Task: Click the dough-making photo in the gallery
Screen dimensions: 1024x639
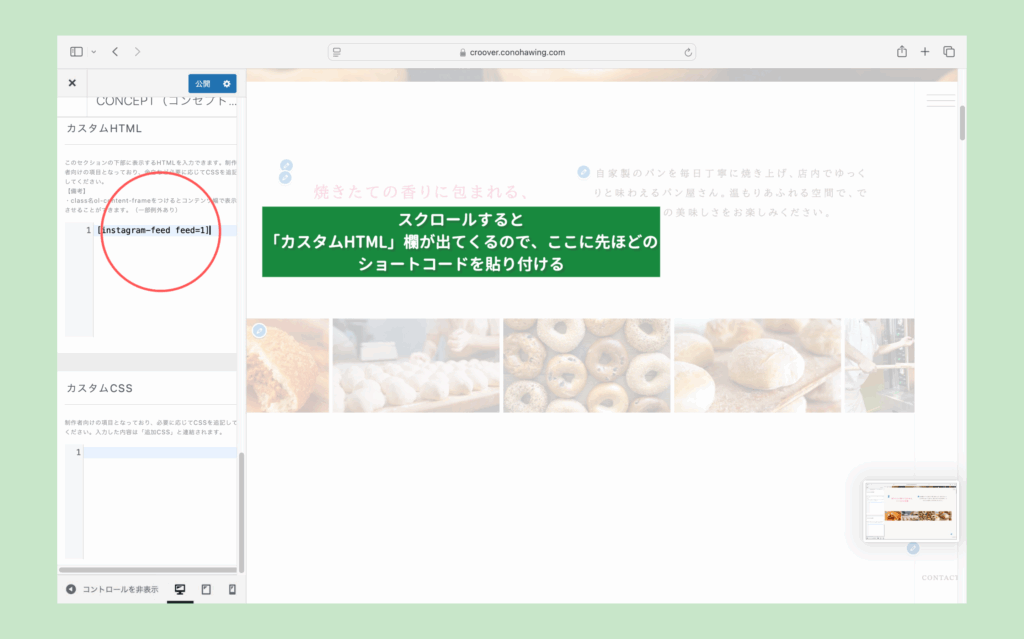Action: tap(416, 365)
